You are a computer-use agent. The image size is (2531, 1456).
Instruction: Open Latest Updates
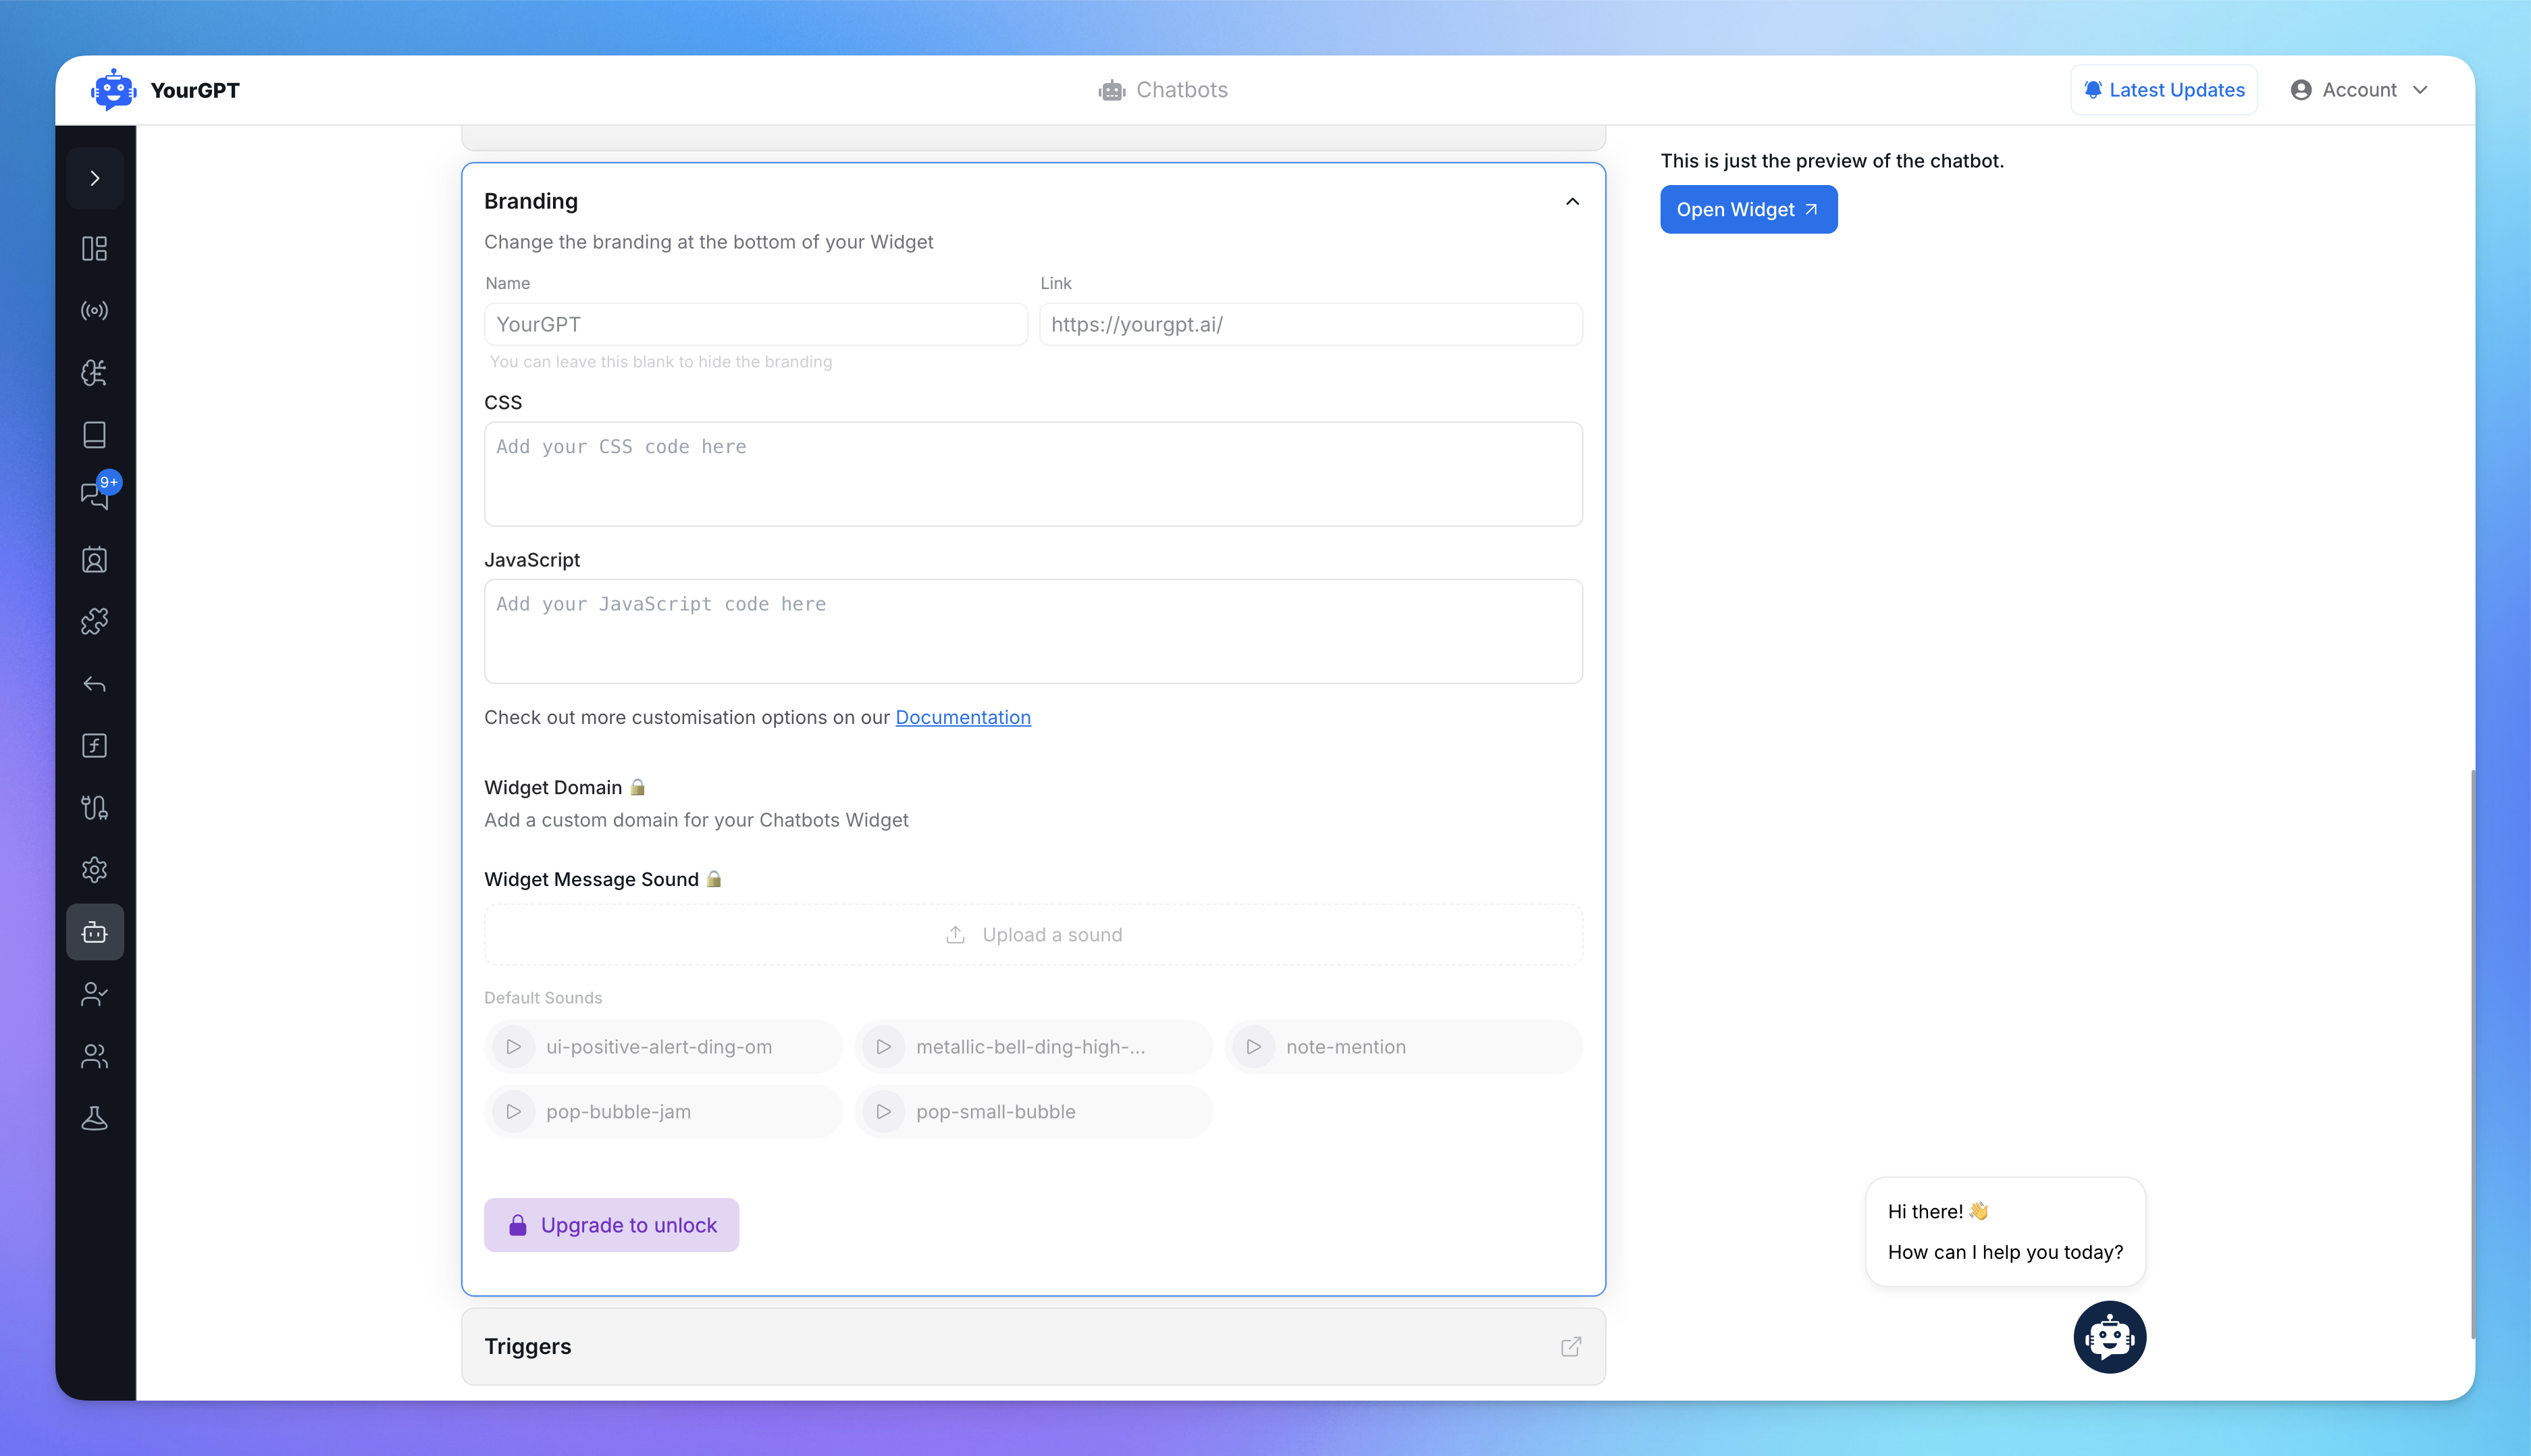pyautogui.click(x=2164, y=90)
